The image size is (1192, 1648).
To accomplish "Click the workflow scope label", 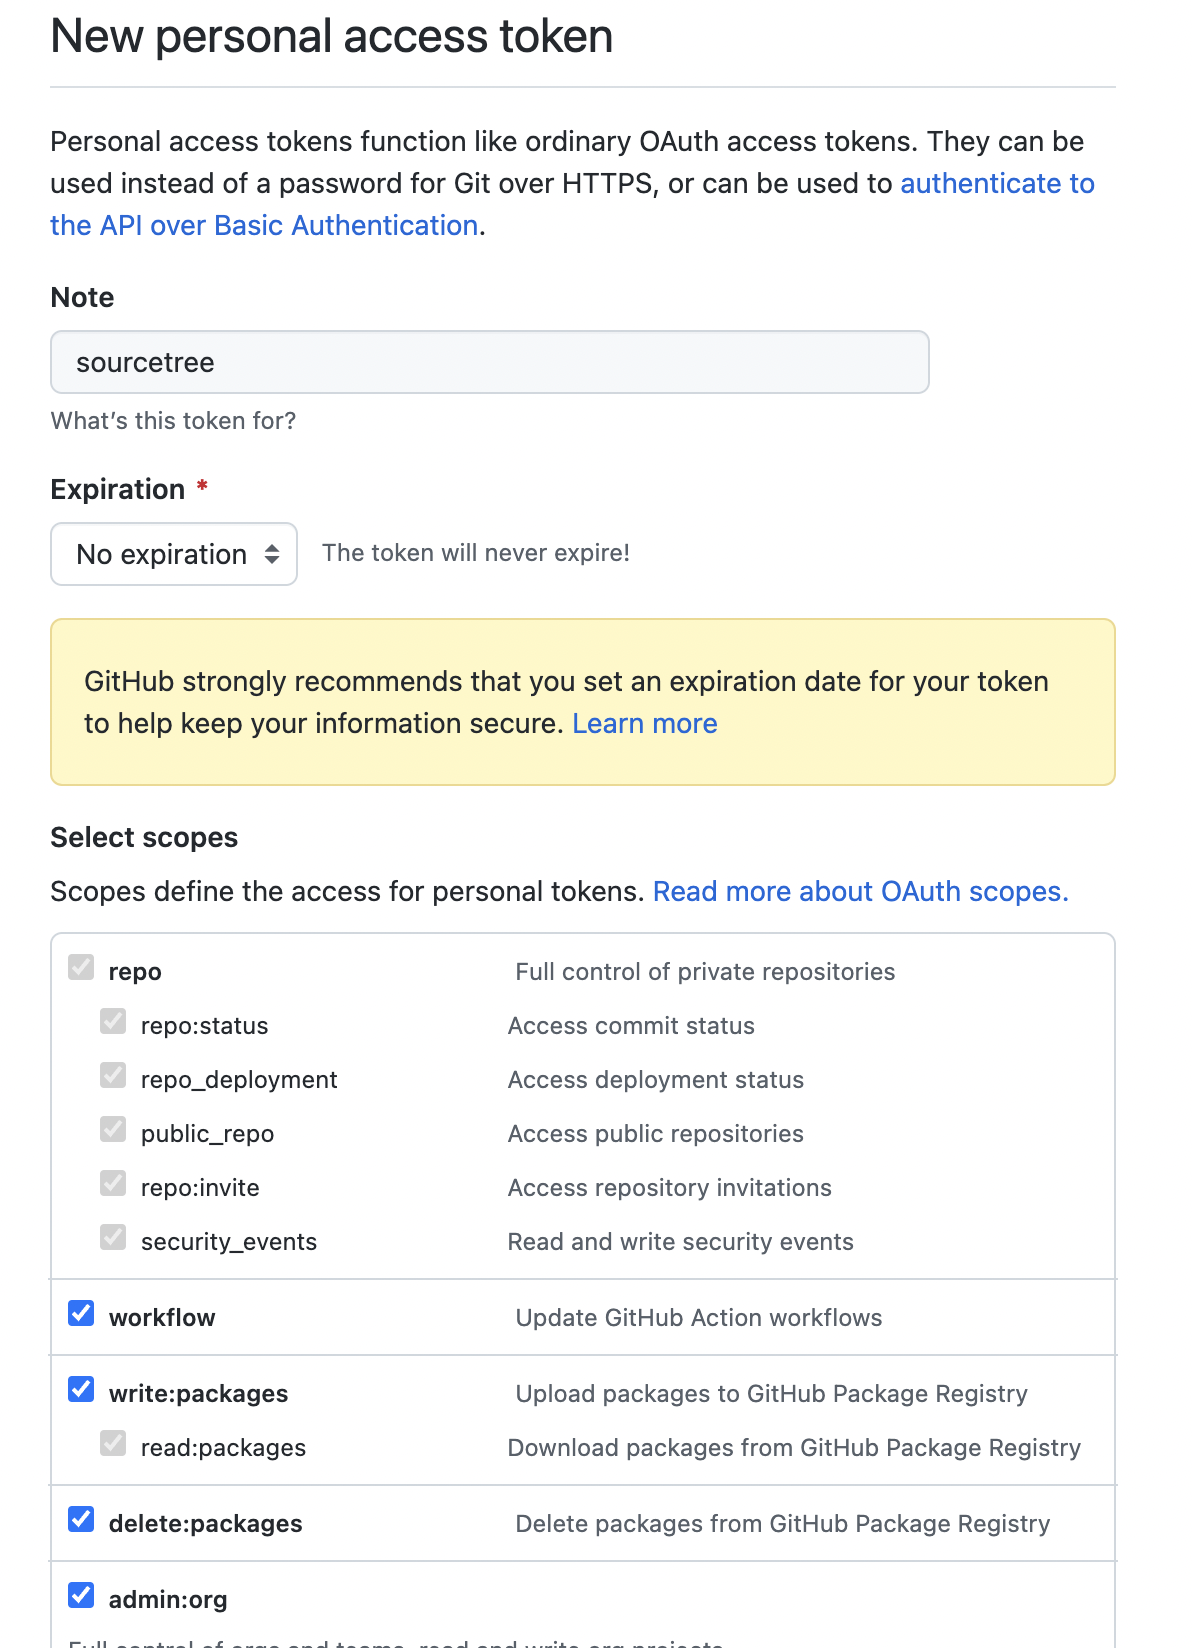I will 162,1318.
